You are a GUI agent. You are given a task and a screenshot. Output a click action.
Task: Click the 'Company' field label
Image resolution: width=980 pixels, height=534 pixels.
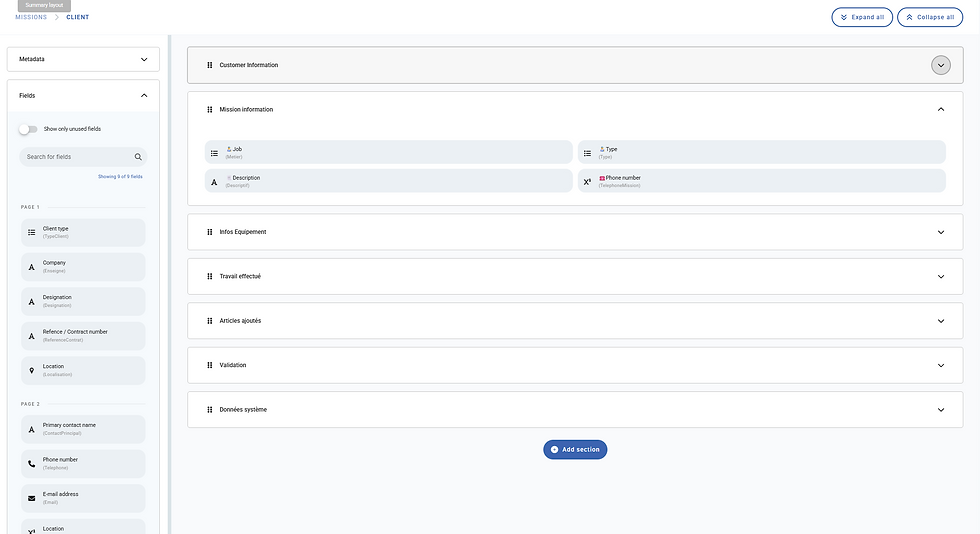click(54, 263)
